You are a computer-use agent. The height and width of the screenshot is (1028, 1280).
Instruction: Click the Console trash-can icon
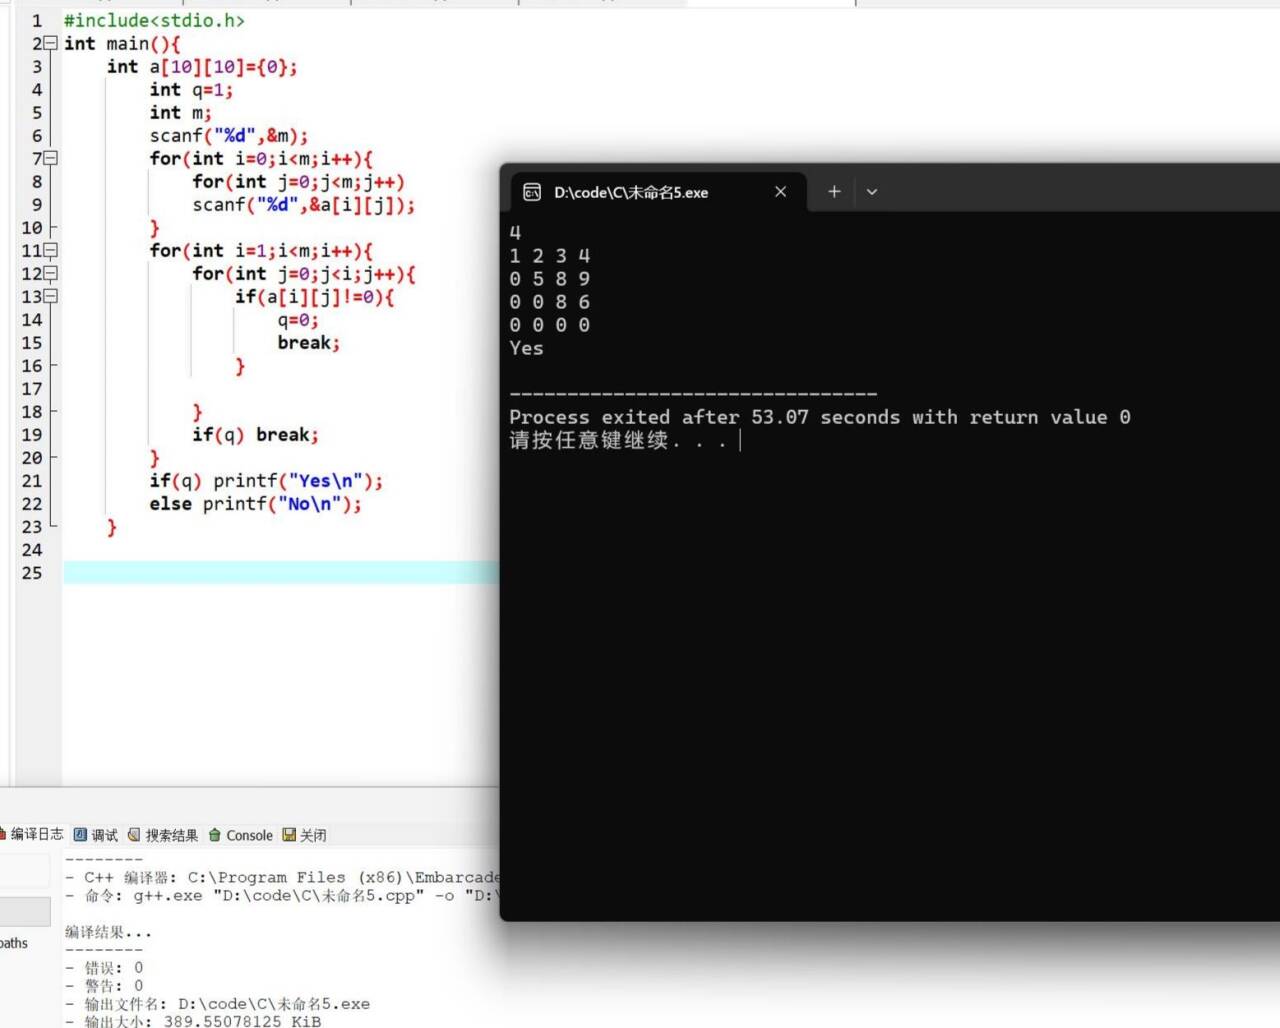coord(216,834)
